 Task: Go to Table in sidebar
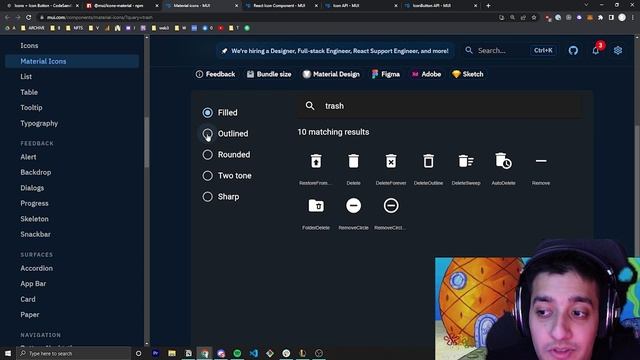(x=29, y=92)
